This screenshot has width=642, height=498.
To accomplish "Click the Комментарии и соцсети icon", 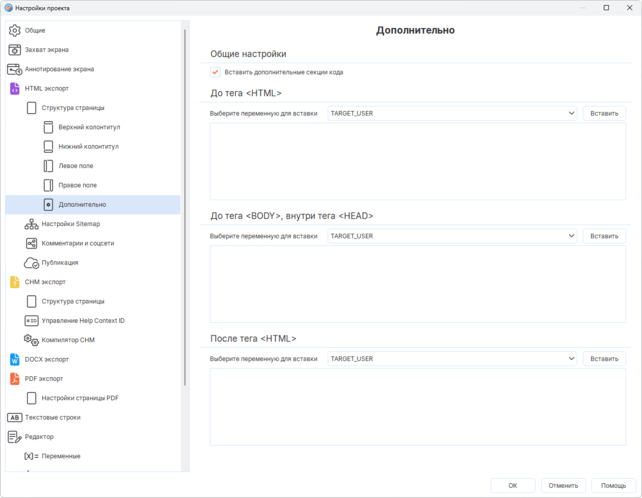I will pos(31,243).
